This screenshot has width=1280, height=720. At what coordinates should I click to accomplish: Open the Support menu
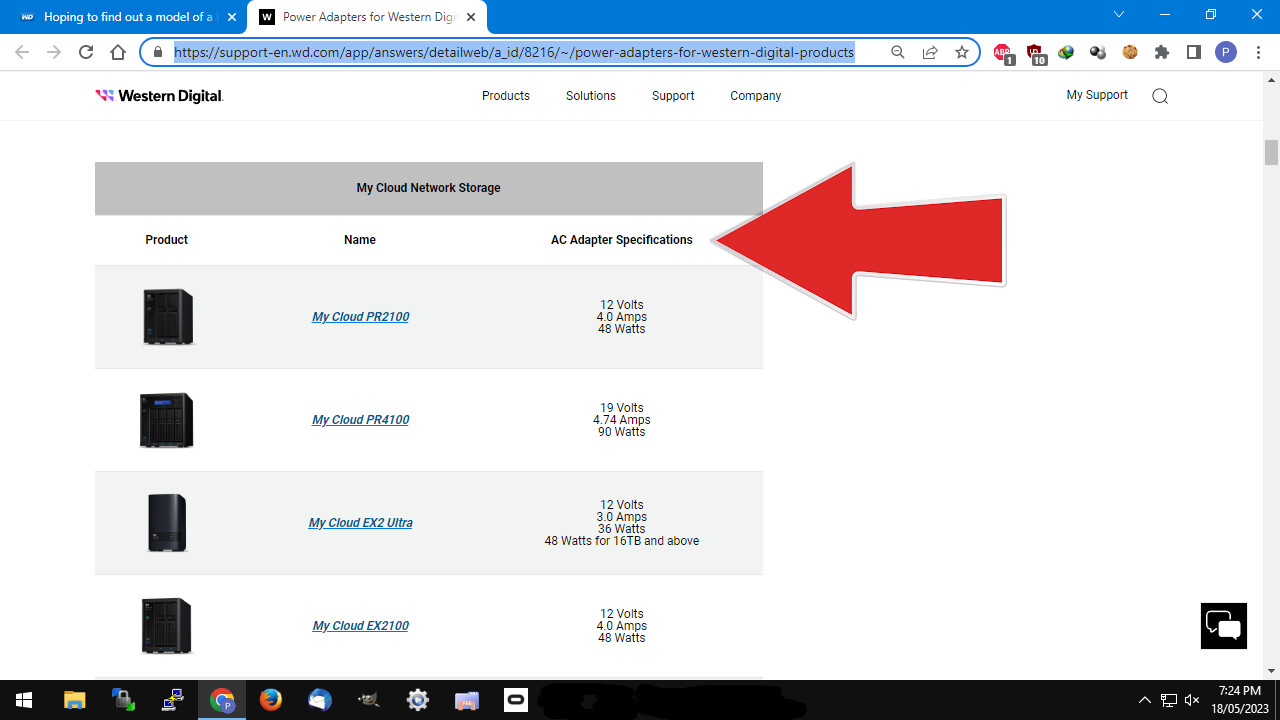pyautogui.click(x=673, y=96)
